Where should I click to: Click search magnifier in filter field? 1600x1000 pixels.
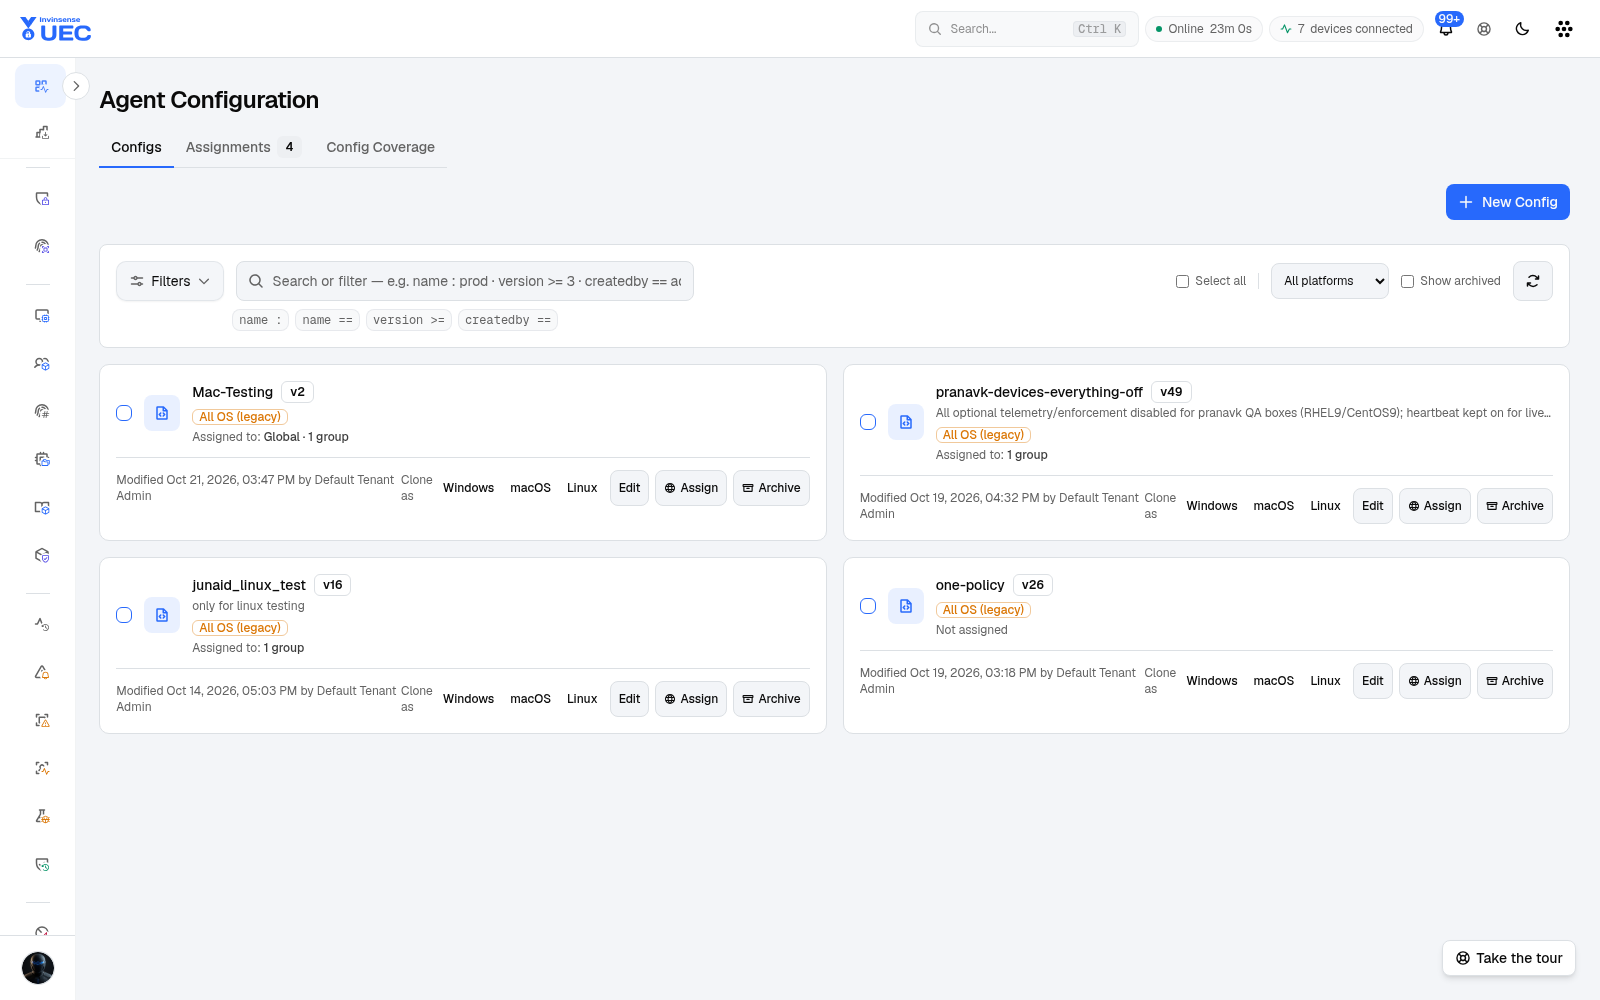(256, 281)
